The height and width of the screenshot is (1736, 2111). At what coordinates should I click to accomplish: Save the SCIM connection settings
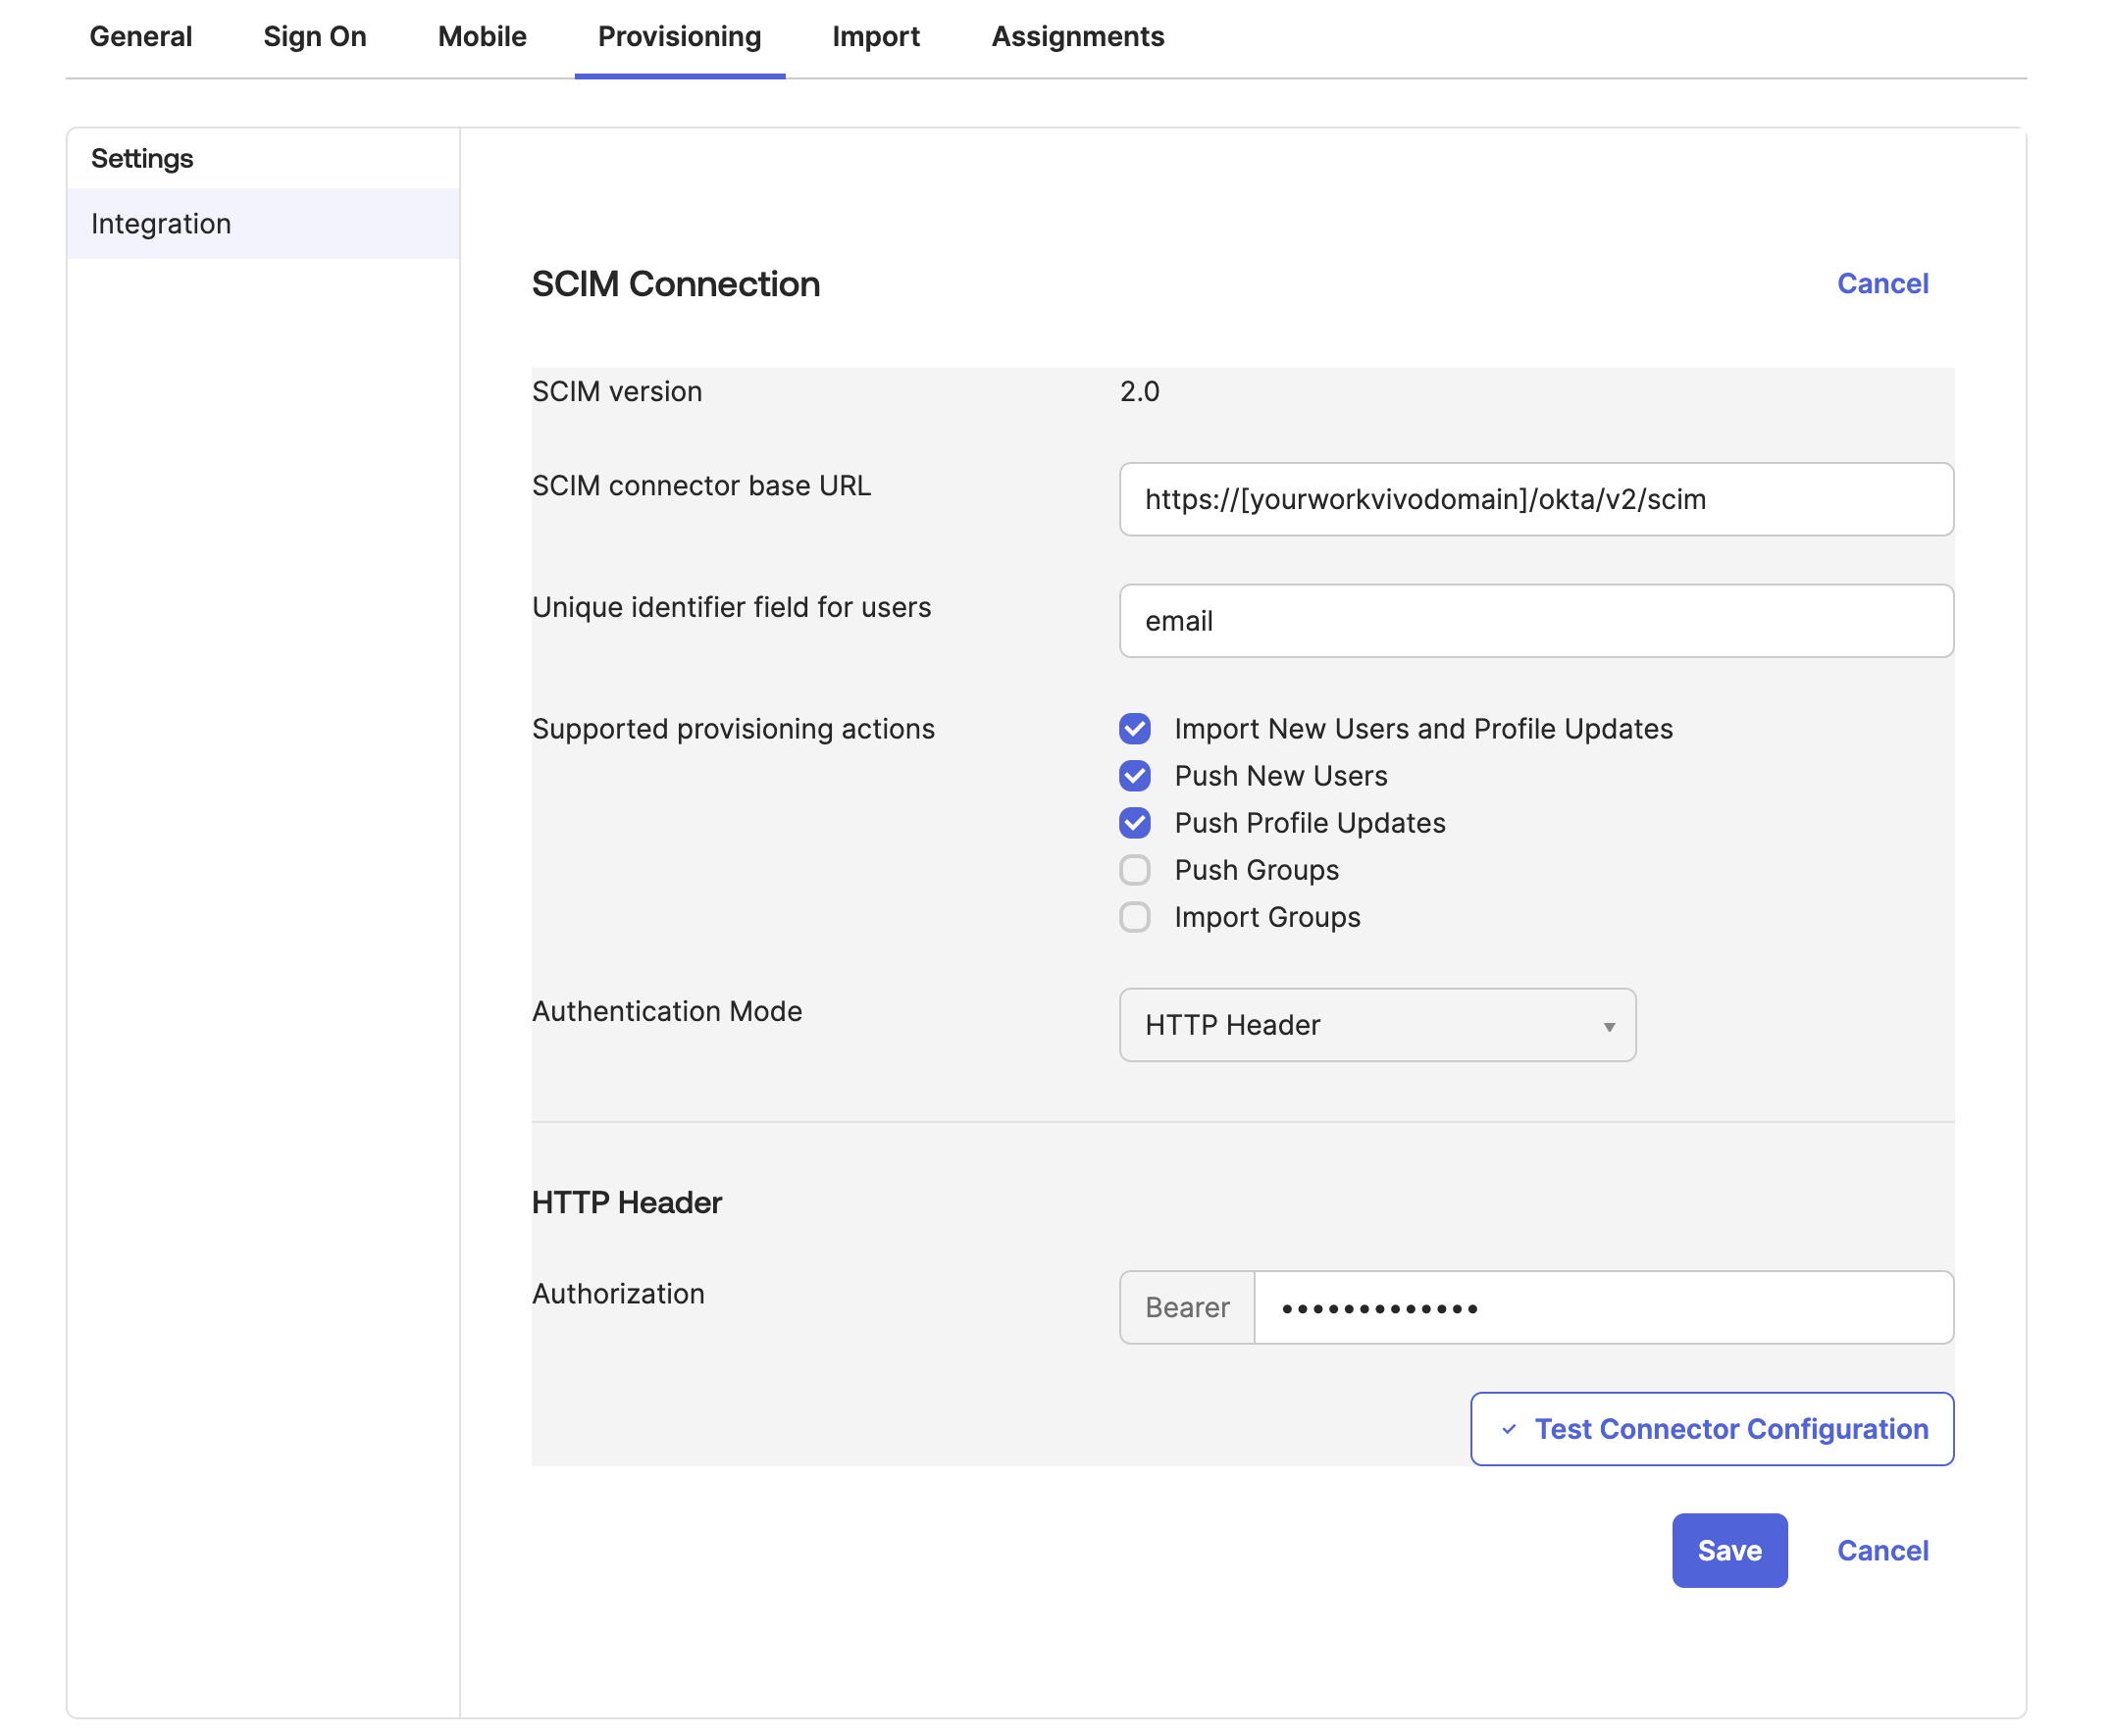coord(1729,1550)
